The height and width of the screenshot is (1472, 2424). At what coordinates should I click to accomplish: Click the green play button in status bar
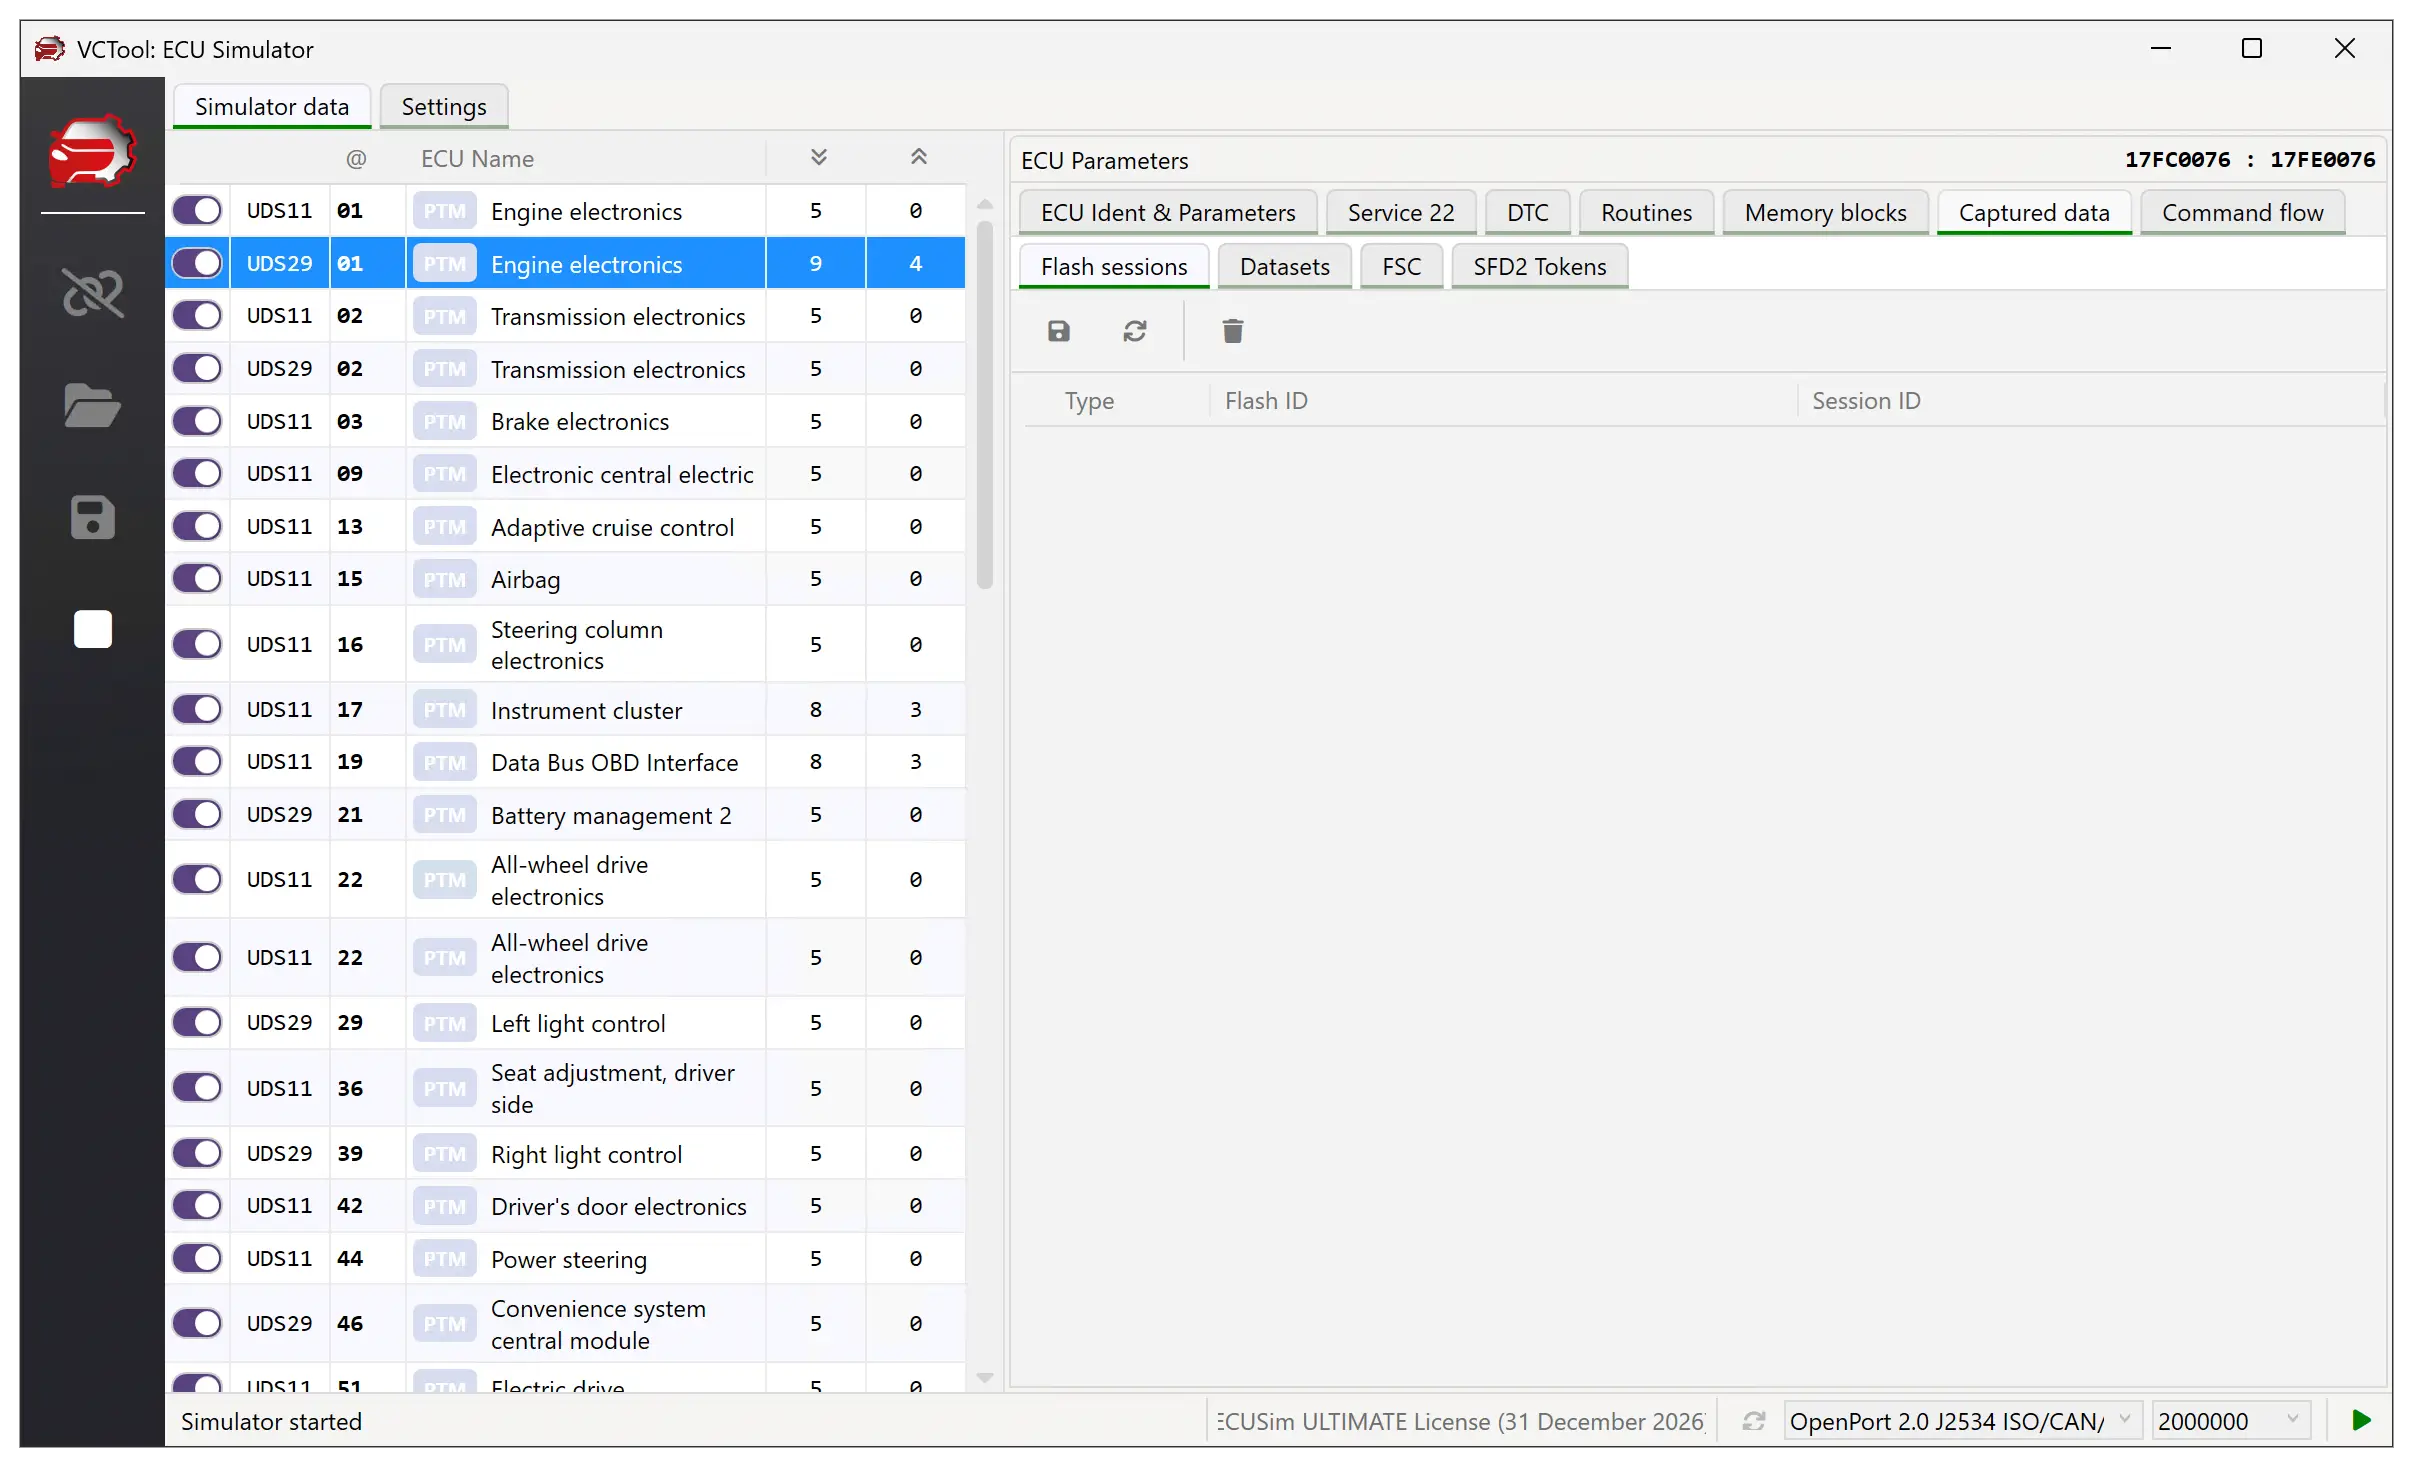2361,1420
